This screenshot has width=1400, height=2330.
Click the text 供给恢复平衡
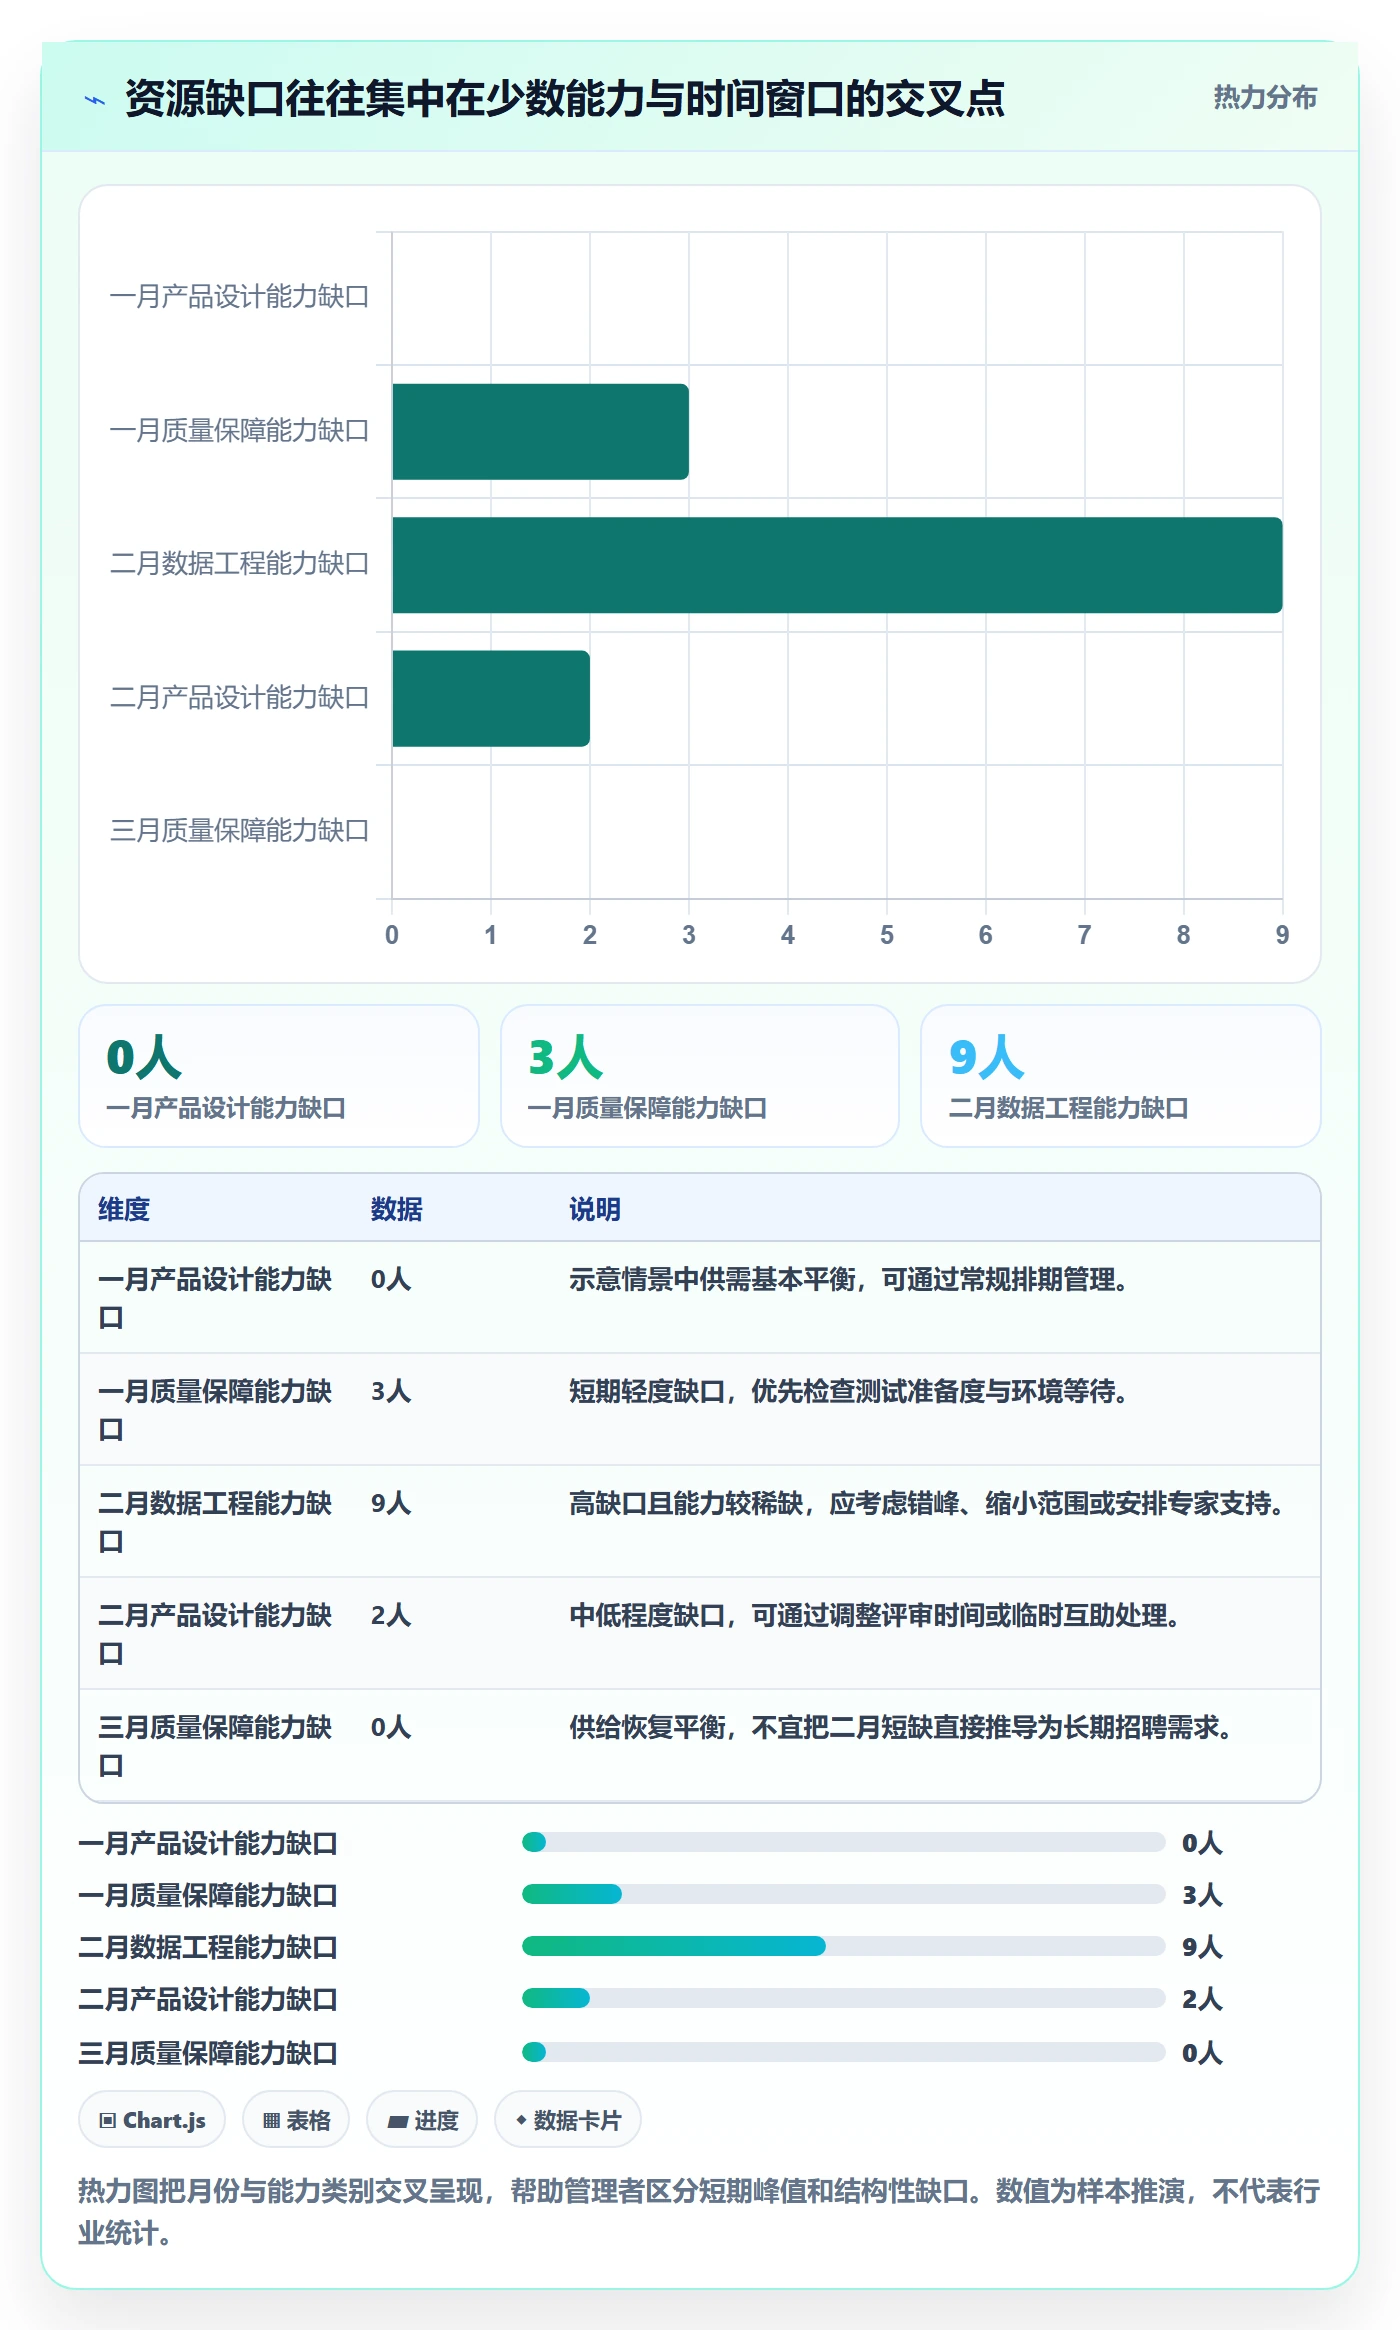[x=647, y=1727]
